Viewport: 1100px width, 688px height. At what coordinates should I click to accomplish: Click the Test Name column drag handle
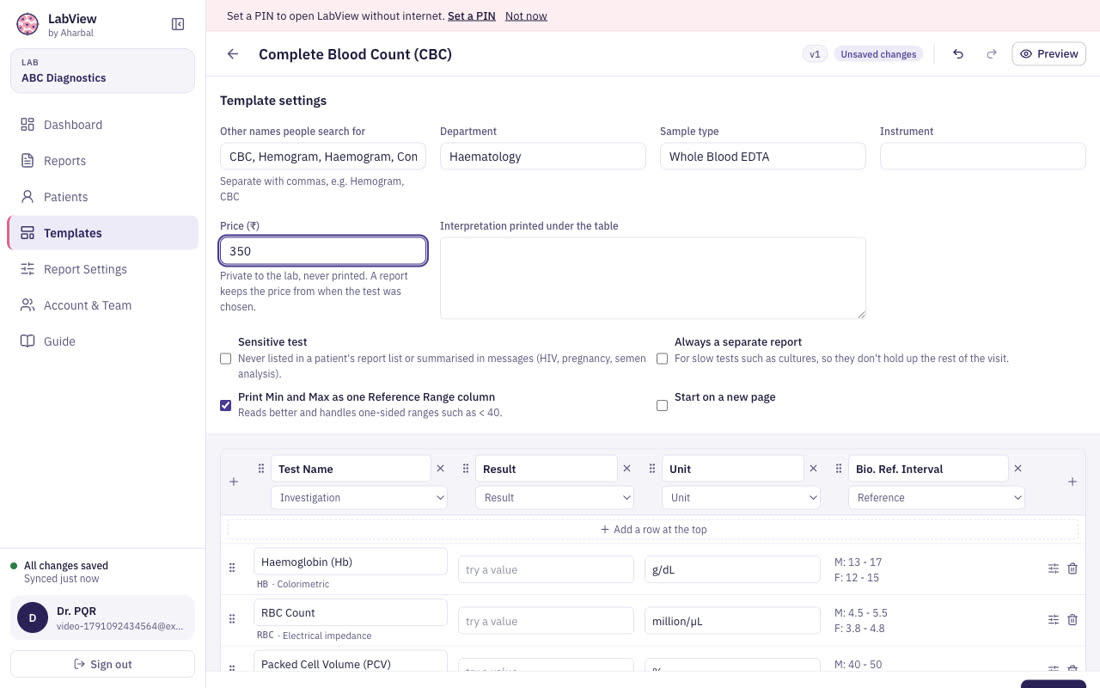click(261, 468)
